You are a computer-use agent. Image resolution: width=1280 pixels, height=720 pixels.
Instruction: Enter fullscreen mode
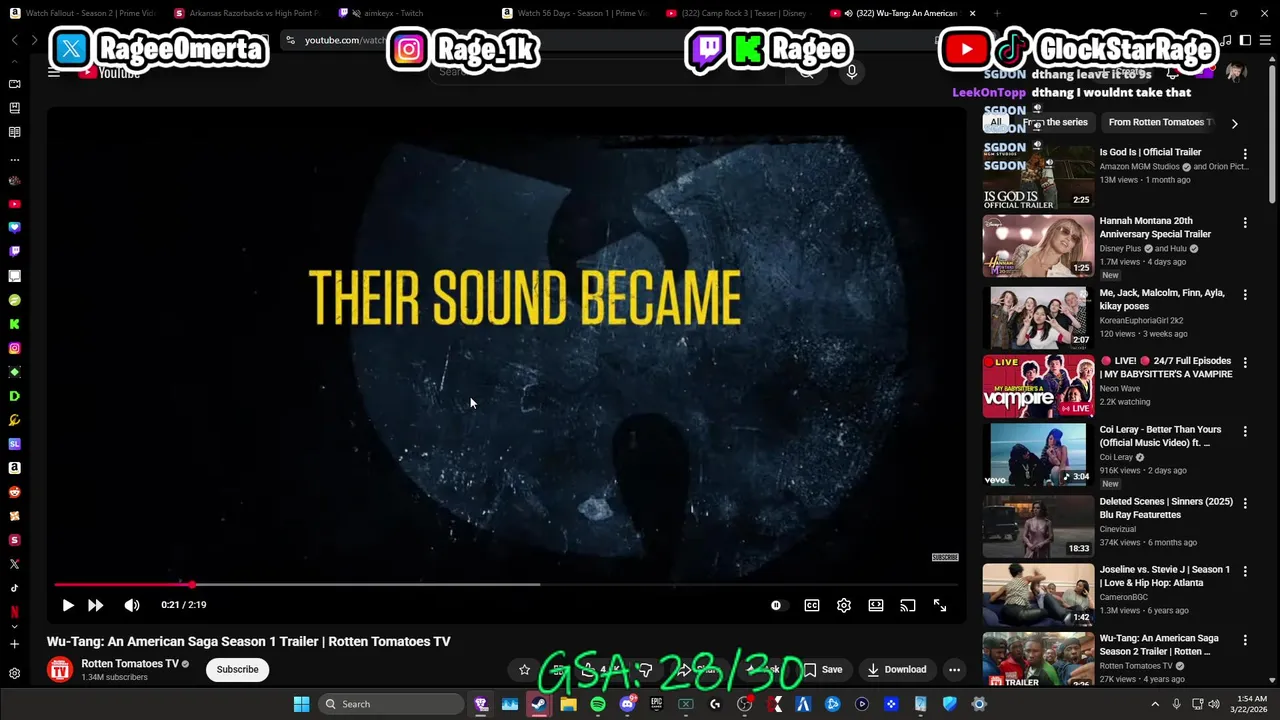940,605
